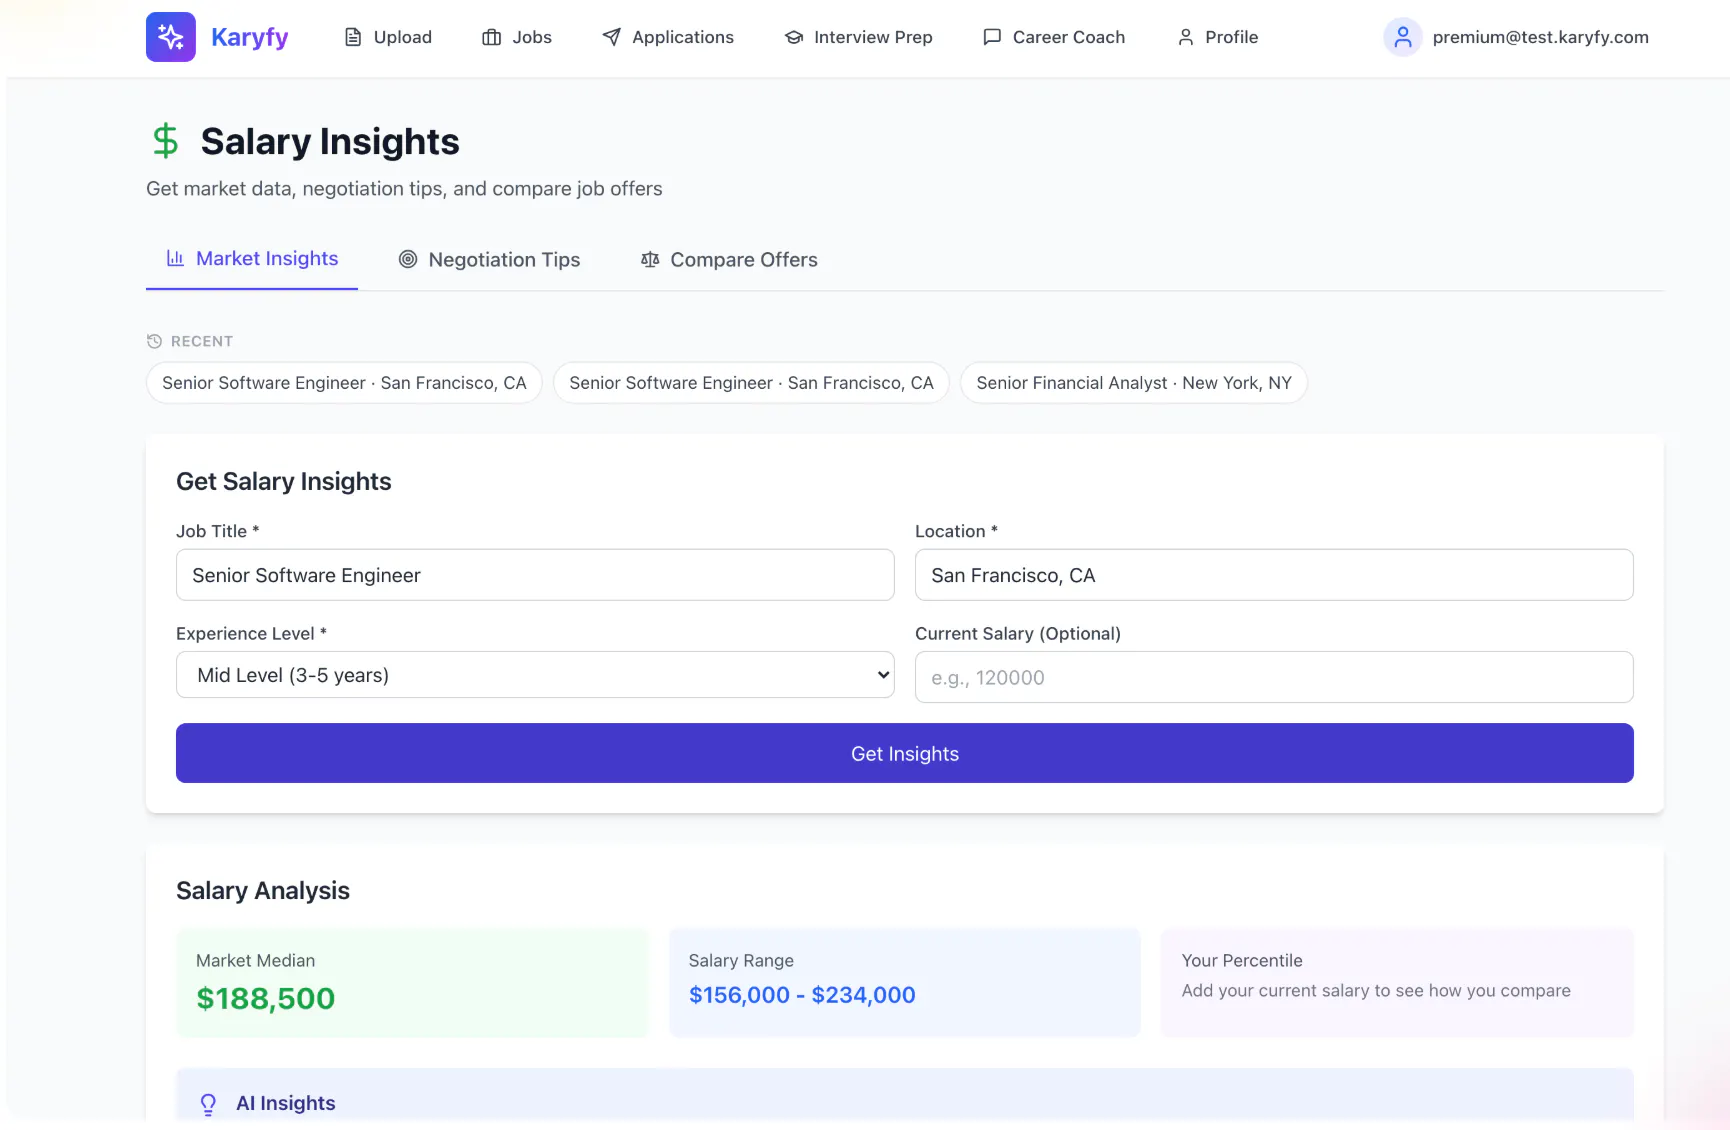
Task: Click the Karyfy sparkle logo icon
Action: point(171,37)
